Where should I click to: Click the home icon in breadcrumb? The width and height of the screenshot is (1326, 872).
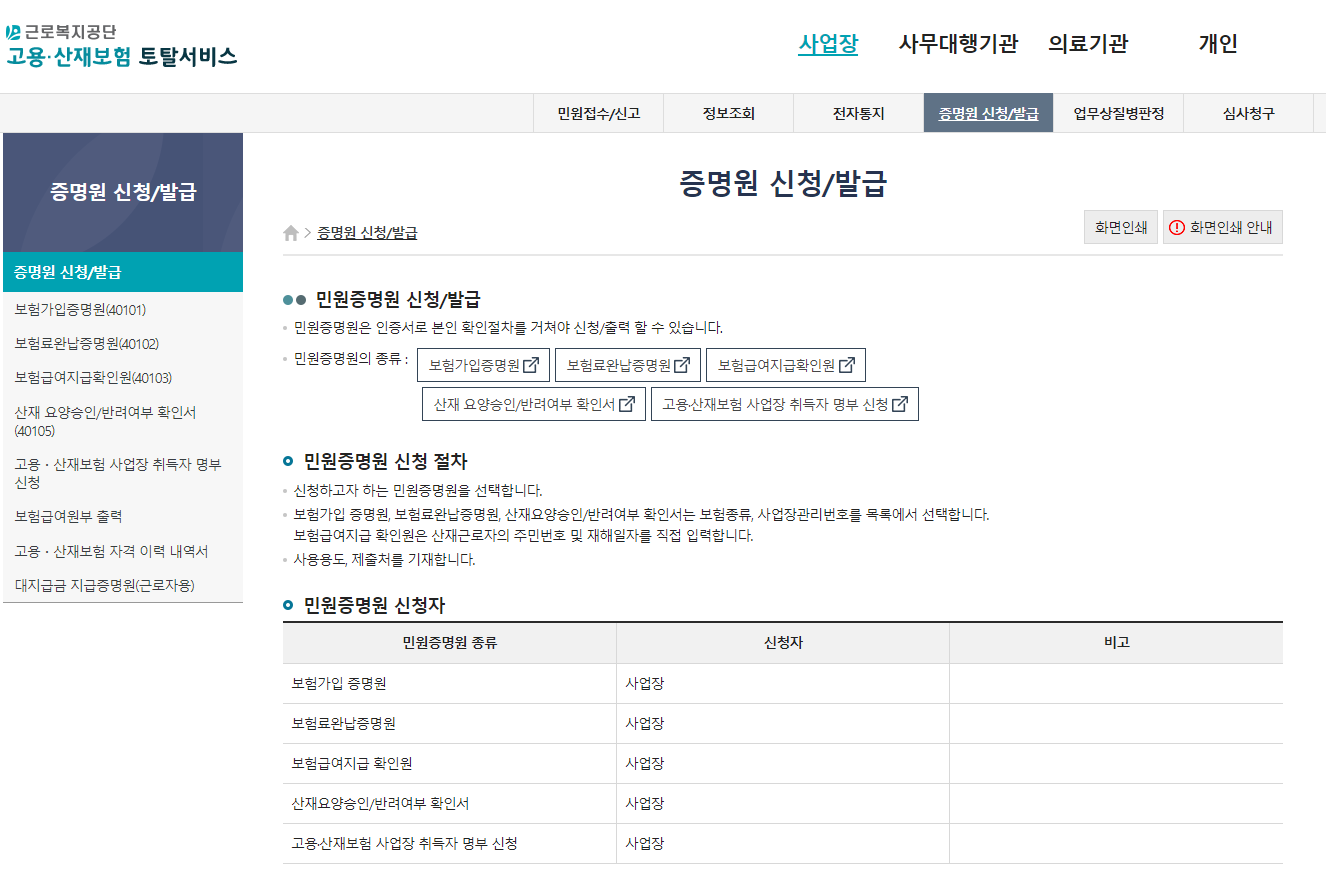click(288, 233)
